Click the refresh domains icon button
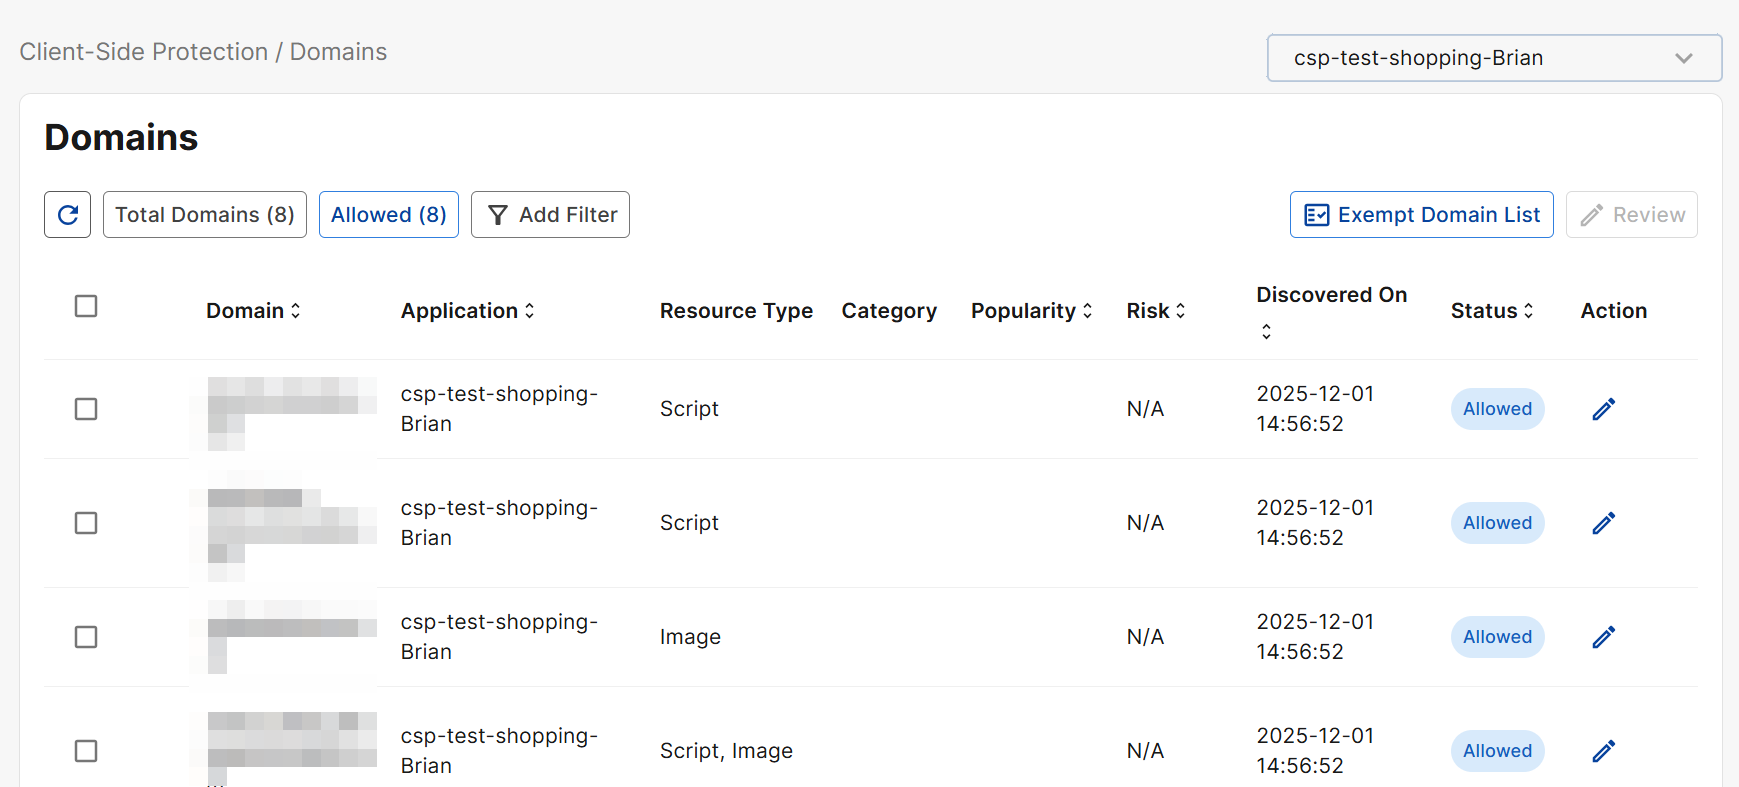The image size is (1739, 787). coord(68,215)
